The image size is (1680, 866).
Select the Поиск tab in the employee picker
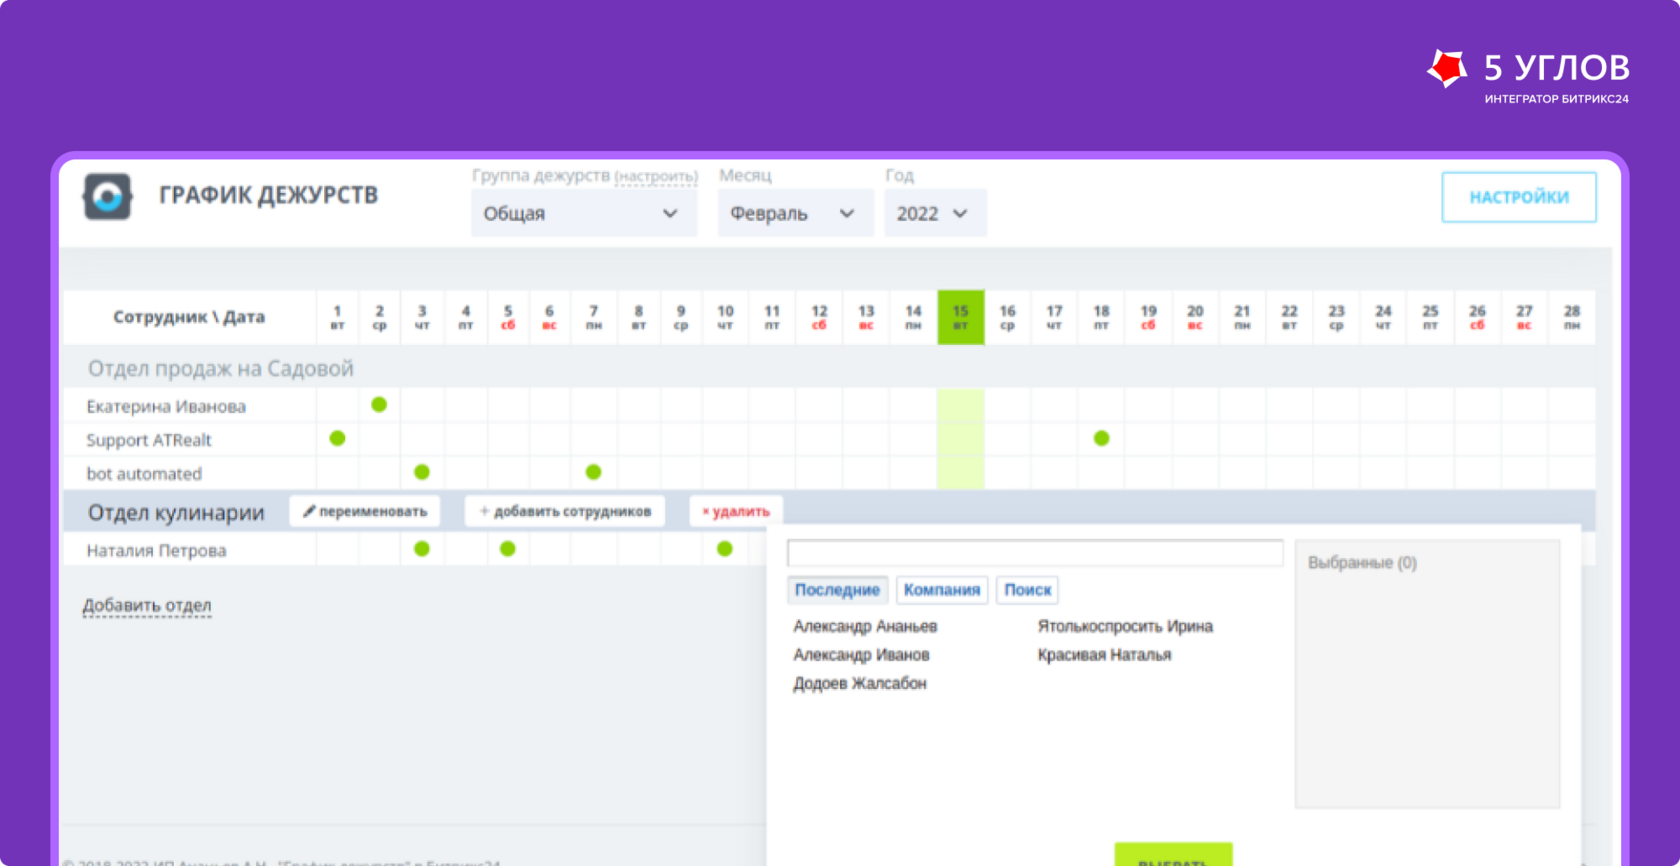[x=1028, y=590]
